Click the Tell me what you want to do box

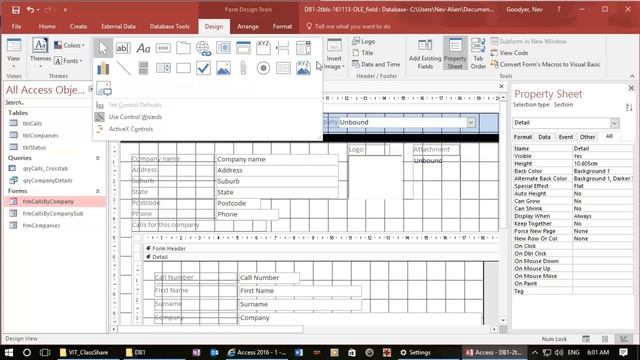pos(353,27)
